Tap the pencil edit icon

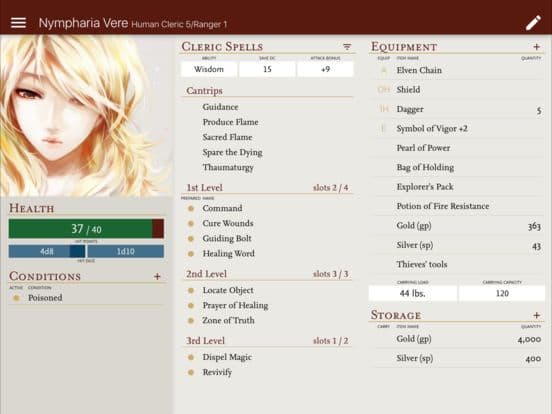[x=533, y=23]
